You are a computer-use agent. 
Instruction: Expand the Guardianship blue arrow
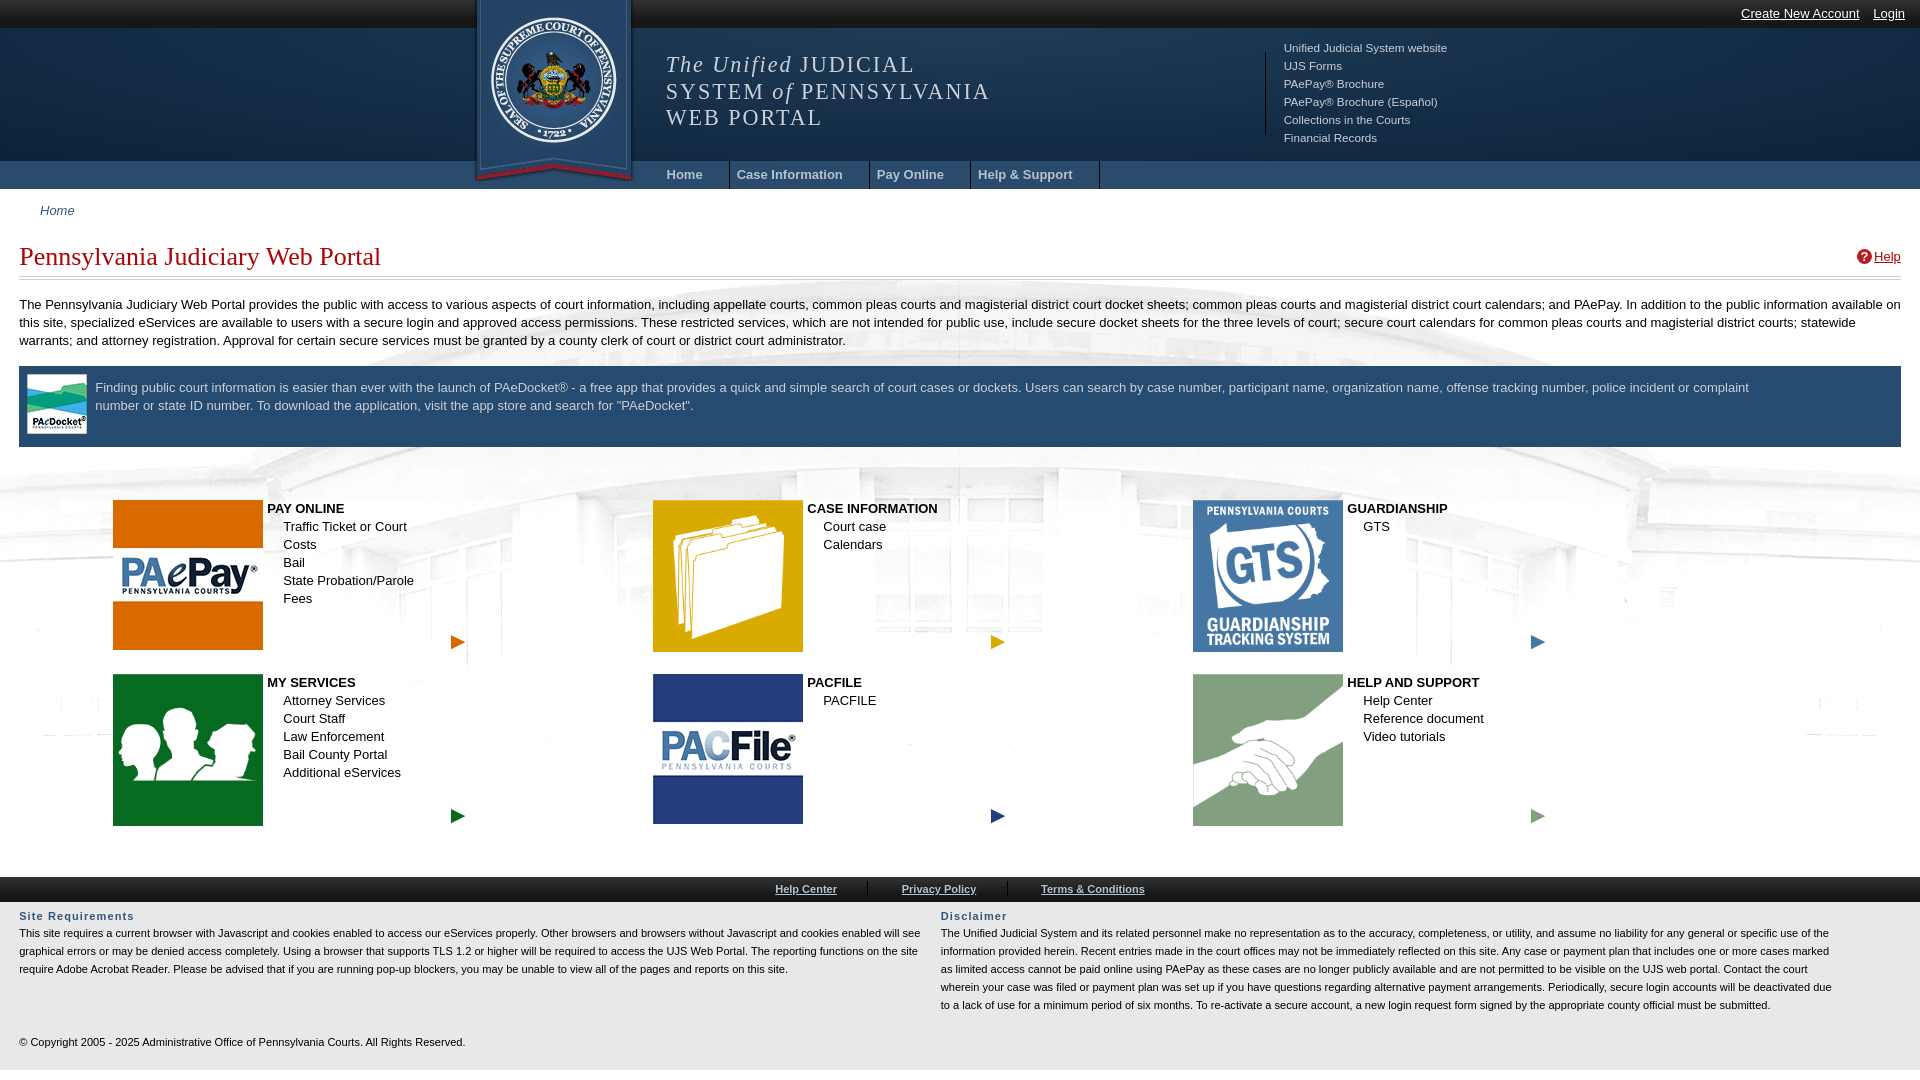[1538, 642]
